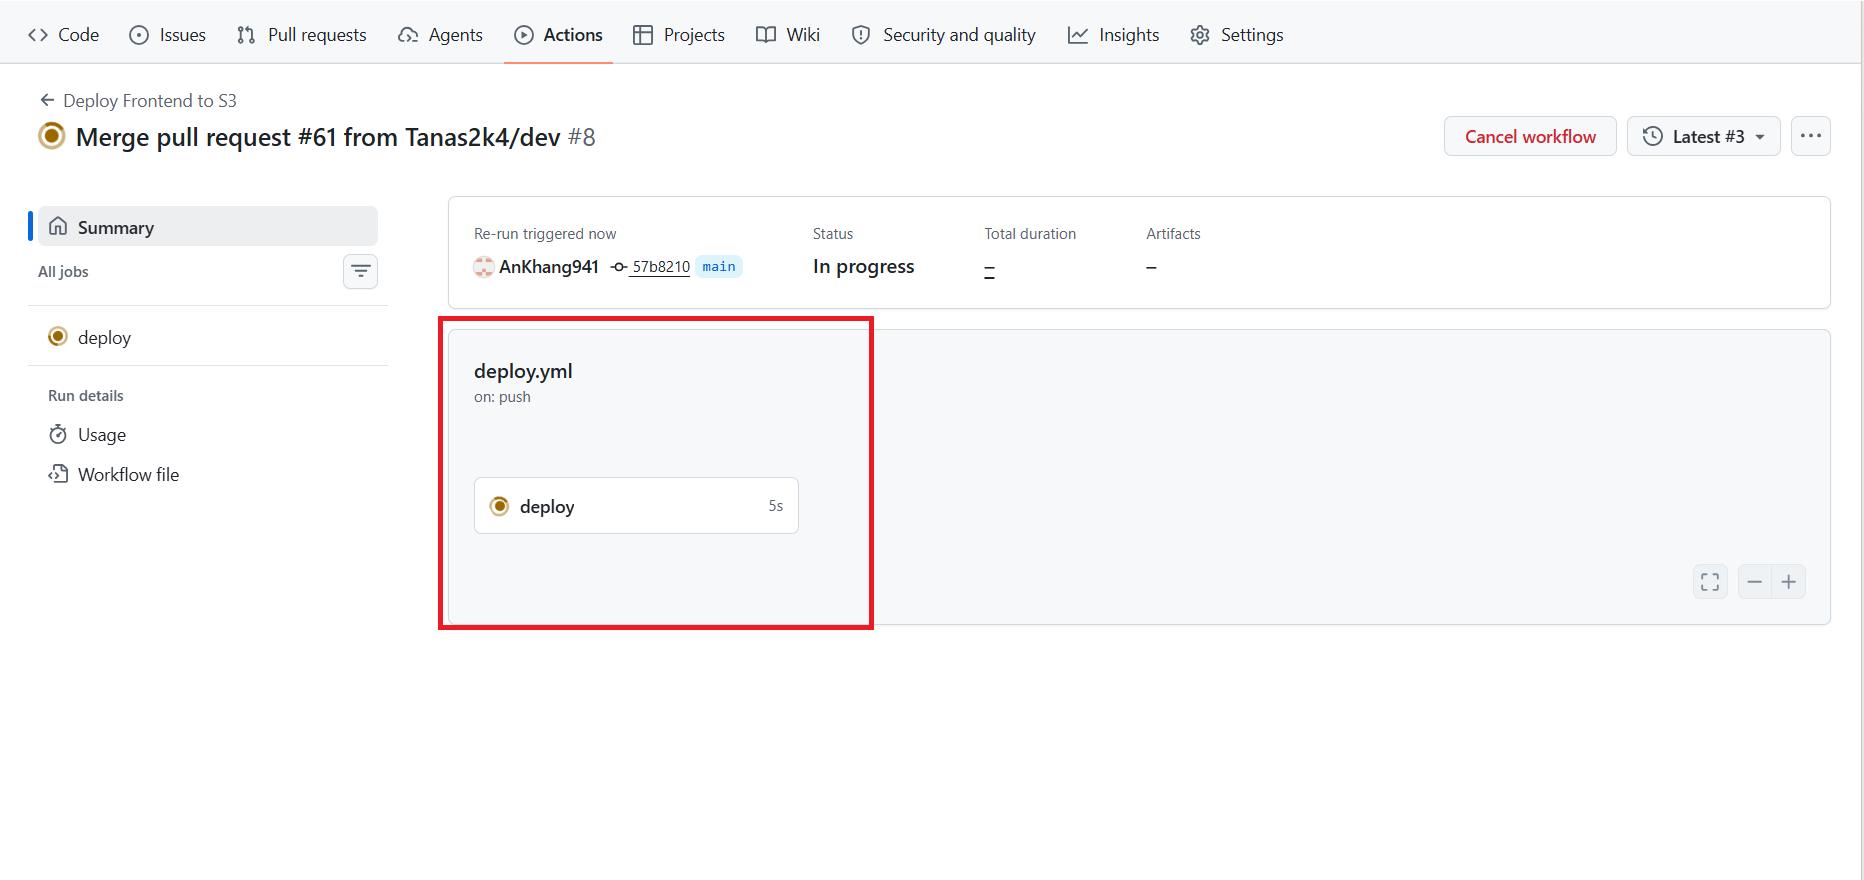Screen dimensions: 1864x880
Task: Open the Insights tab
Action: [x=1113, y=35]
